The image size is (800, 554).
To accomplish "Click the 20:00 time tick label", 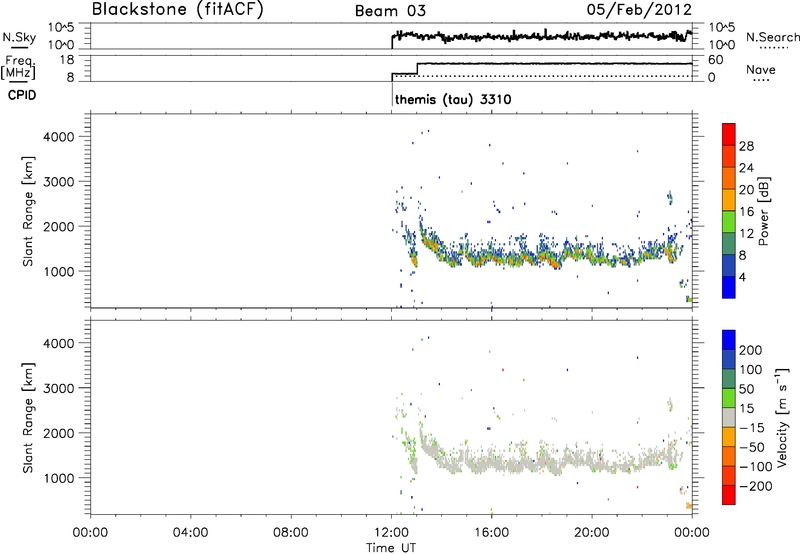I will coord(592,533).
